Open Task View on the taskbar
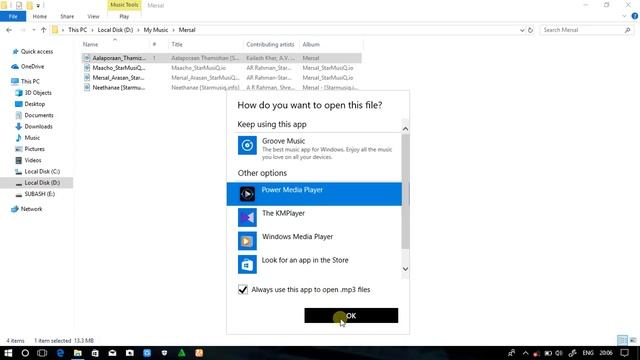This screenshot has width=640, height=360. coord(42,353)
